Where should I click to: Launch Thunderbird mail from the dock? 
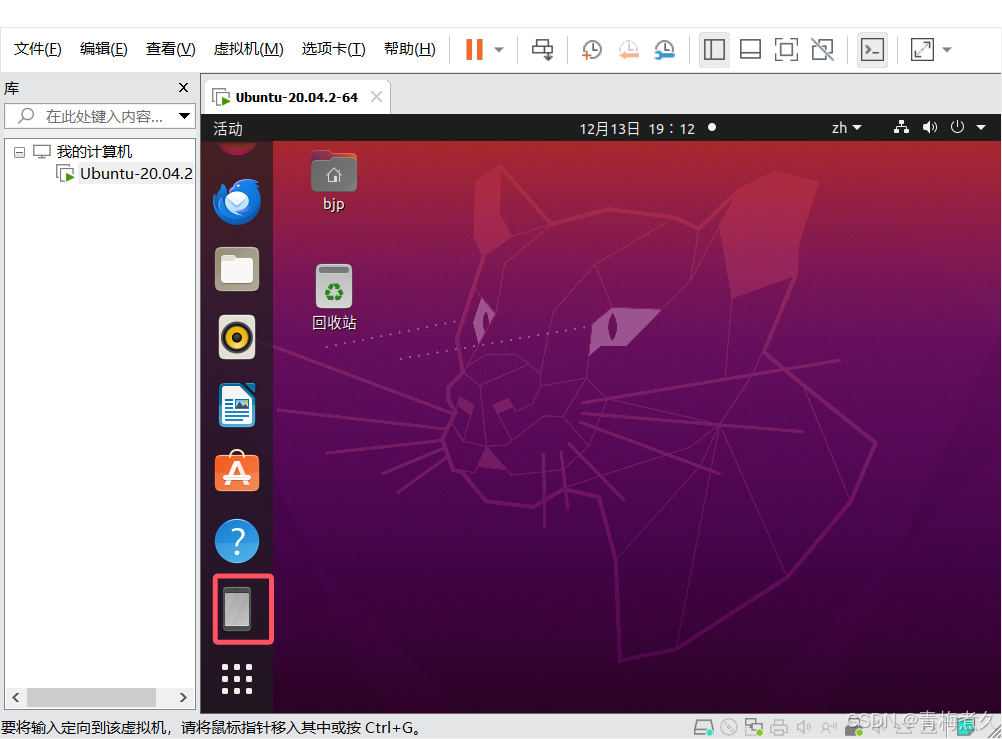point(237,201)
